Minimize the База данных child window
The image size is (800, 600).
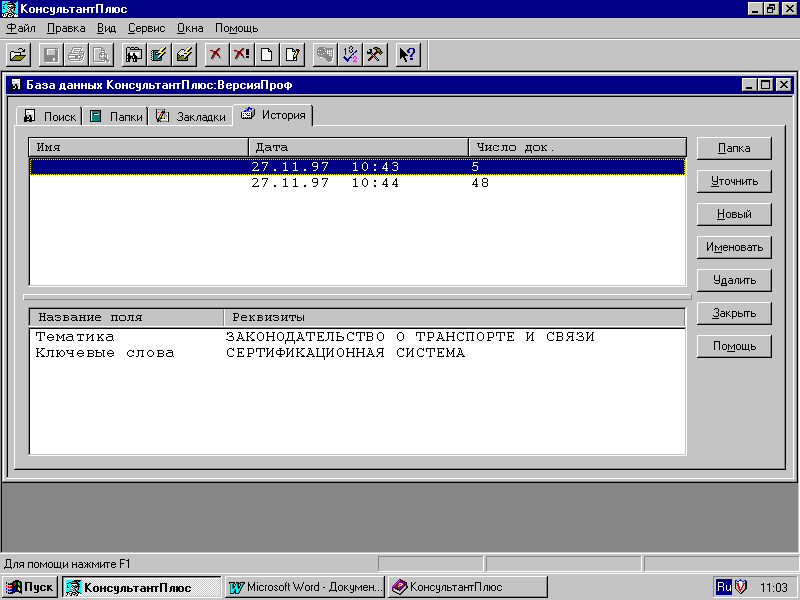pyautogui.click(x=748, y=85)
